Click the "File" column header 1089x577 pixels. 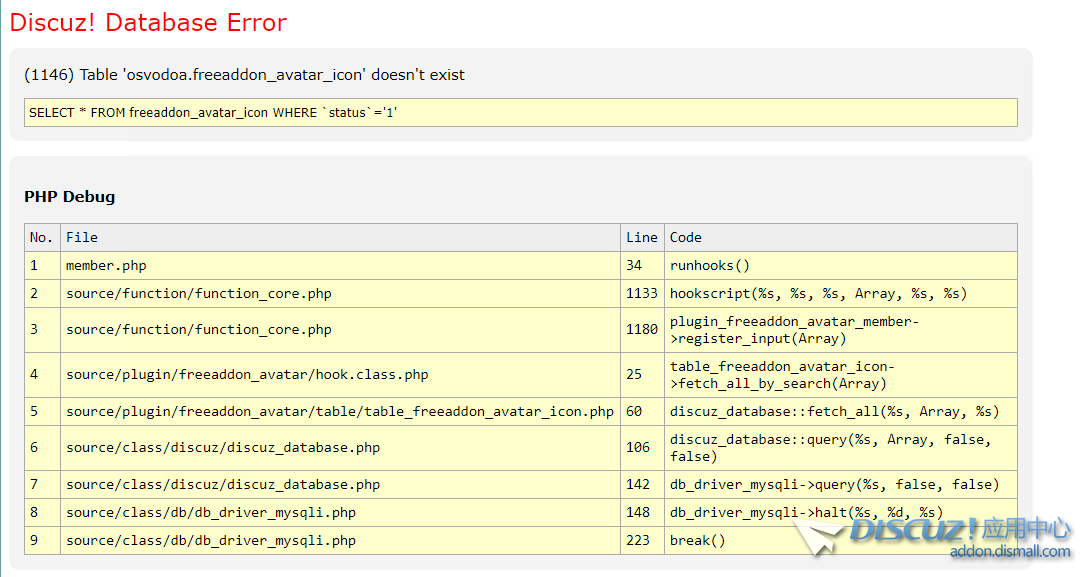coord(340,237)
